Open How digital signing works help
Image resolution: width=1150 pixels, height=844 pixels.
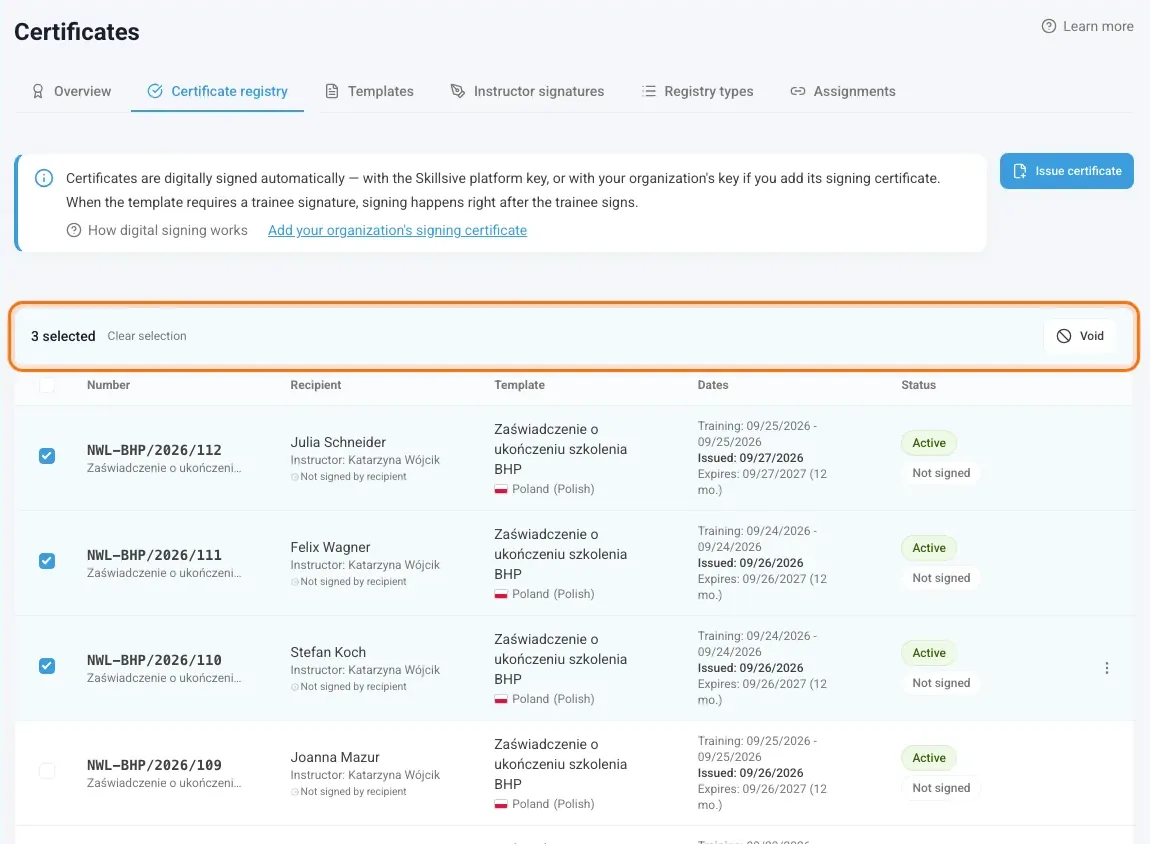click(157, 230)
